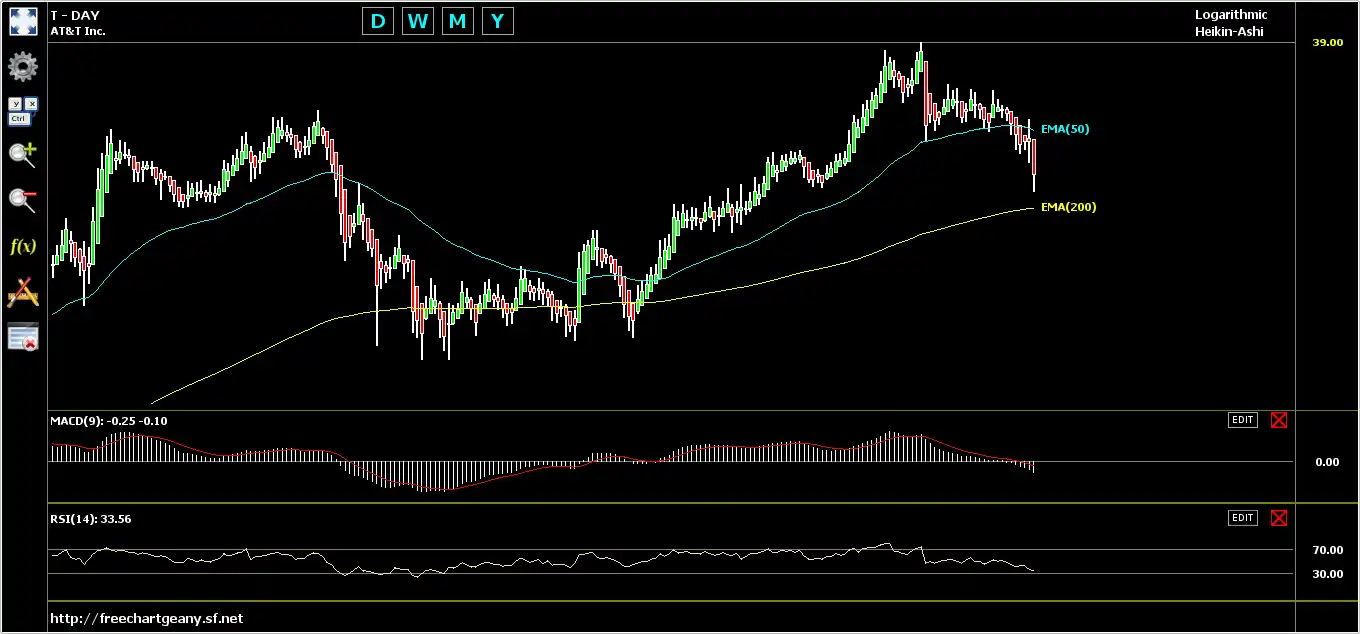The image size is (1360, 634).
Task: Switch to the yearly Y timeframe
Action: [x=498, y=21]
